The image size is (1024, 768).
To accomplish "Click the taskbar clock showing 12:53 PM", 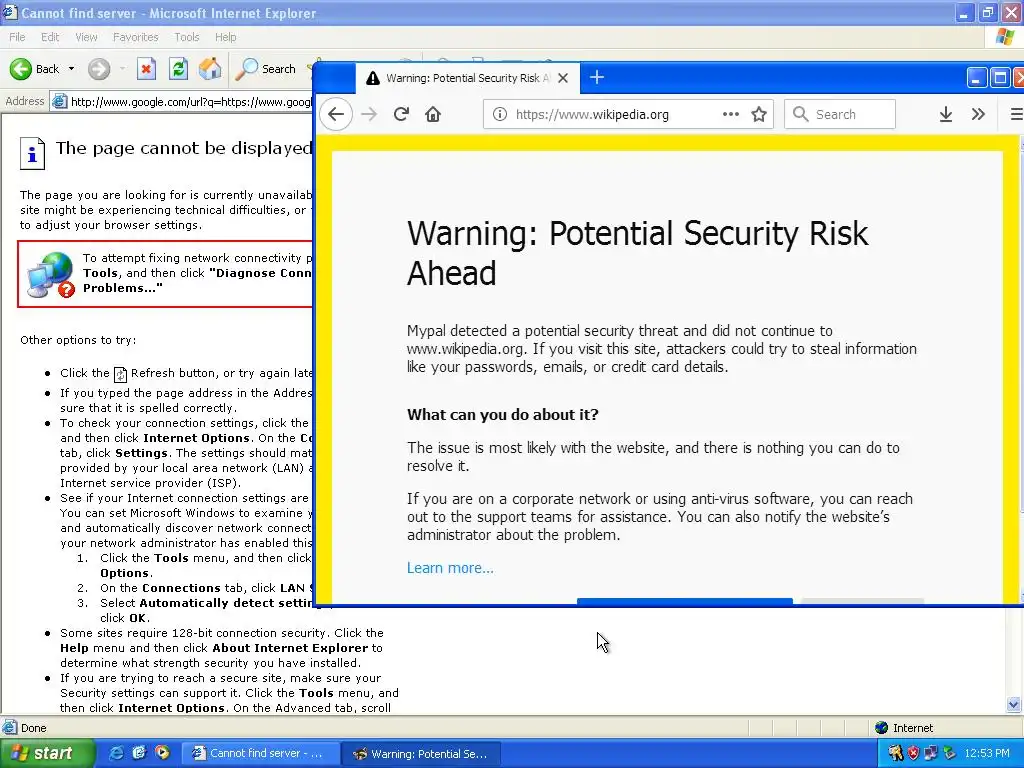I will click(987, 754).
